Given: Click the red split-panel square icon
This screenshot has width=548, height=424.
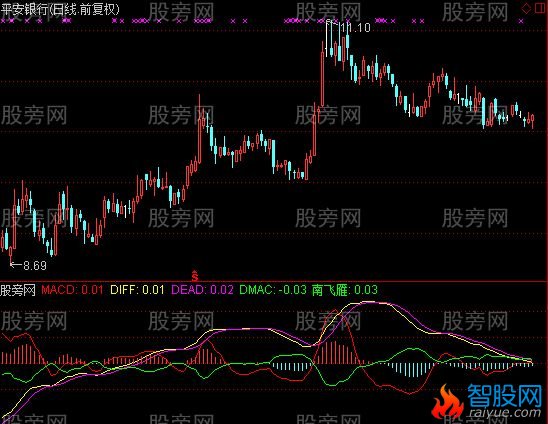Looking at the screenshot, I should point(541,8).
